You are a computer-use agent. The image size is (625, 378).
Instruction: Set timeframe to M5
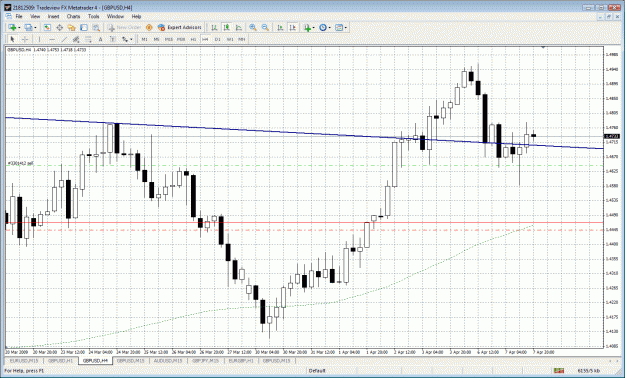pyautogui.click(x=157, y=39)
